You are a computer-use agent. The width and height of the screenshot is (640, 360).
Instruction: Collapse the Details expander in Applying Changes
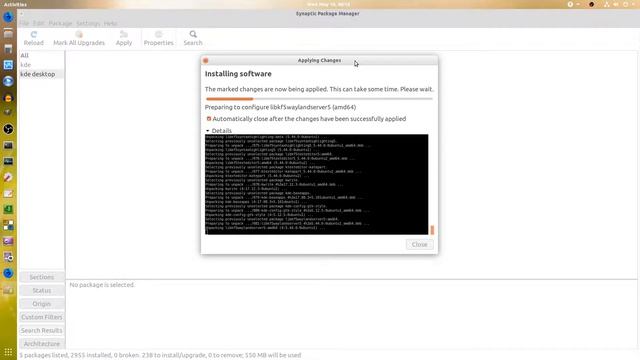(219, 131)
